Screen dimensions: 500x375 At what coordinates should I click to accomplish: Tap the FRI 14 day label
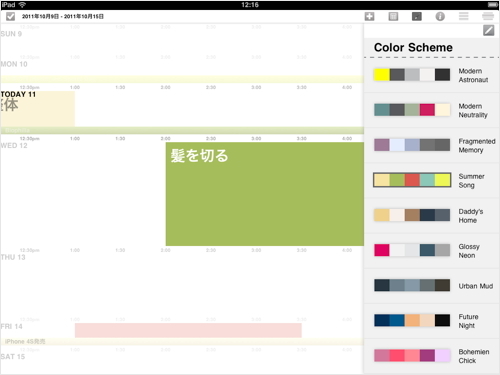click(x=12, y=327)
